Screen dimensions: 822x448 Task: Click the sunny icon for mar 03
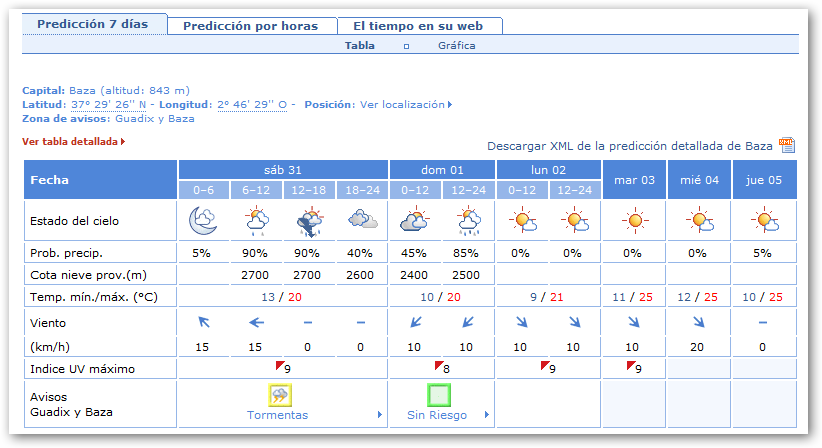(634, 220)
